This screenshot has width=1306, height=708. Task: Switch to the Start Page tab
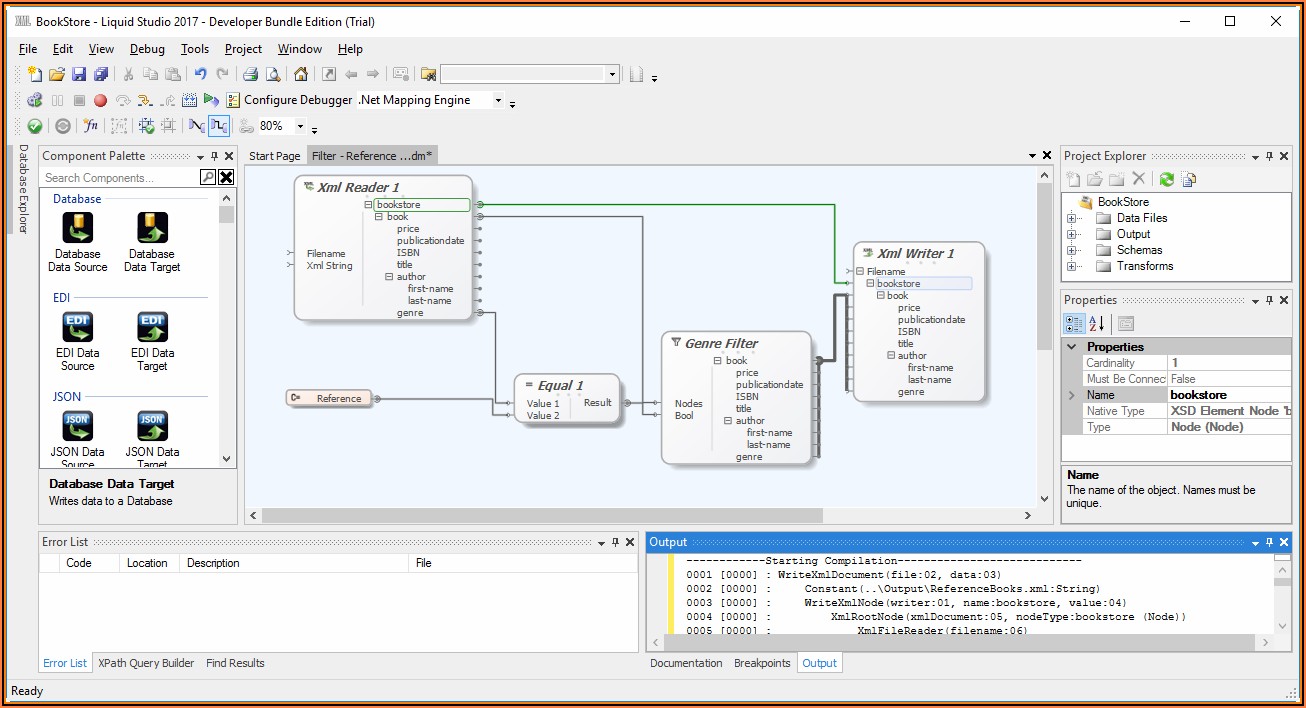pos(274,156)
